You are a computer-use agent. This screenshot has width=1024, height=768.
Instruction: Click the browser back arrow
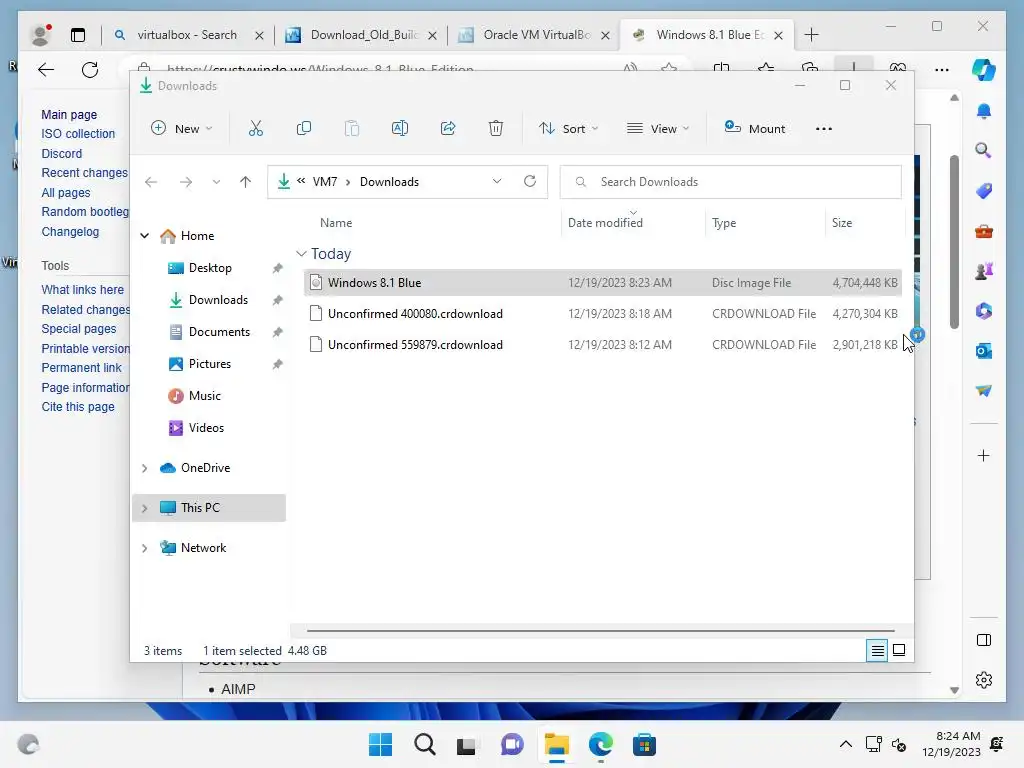click(x=46, y=70)
